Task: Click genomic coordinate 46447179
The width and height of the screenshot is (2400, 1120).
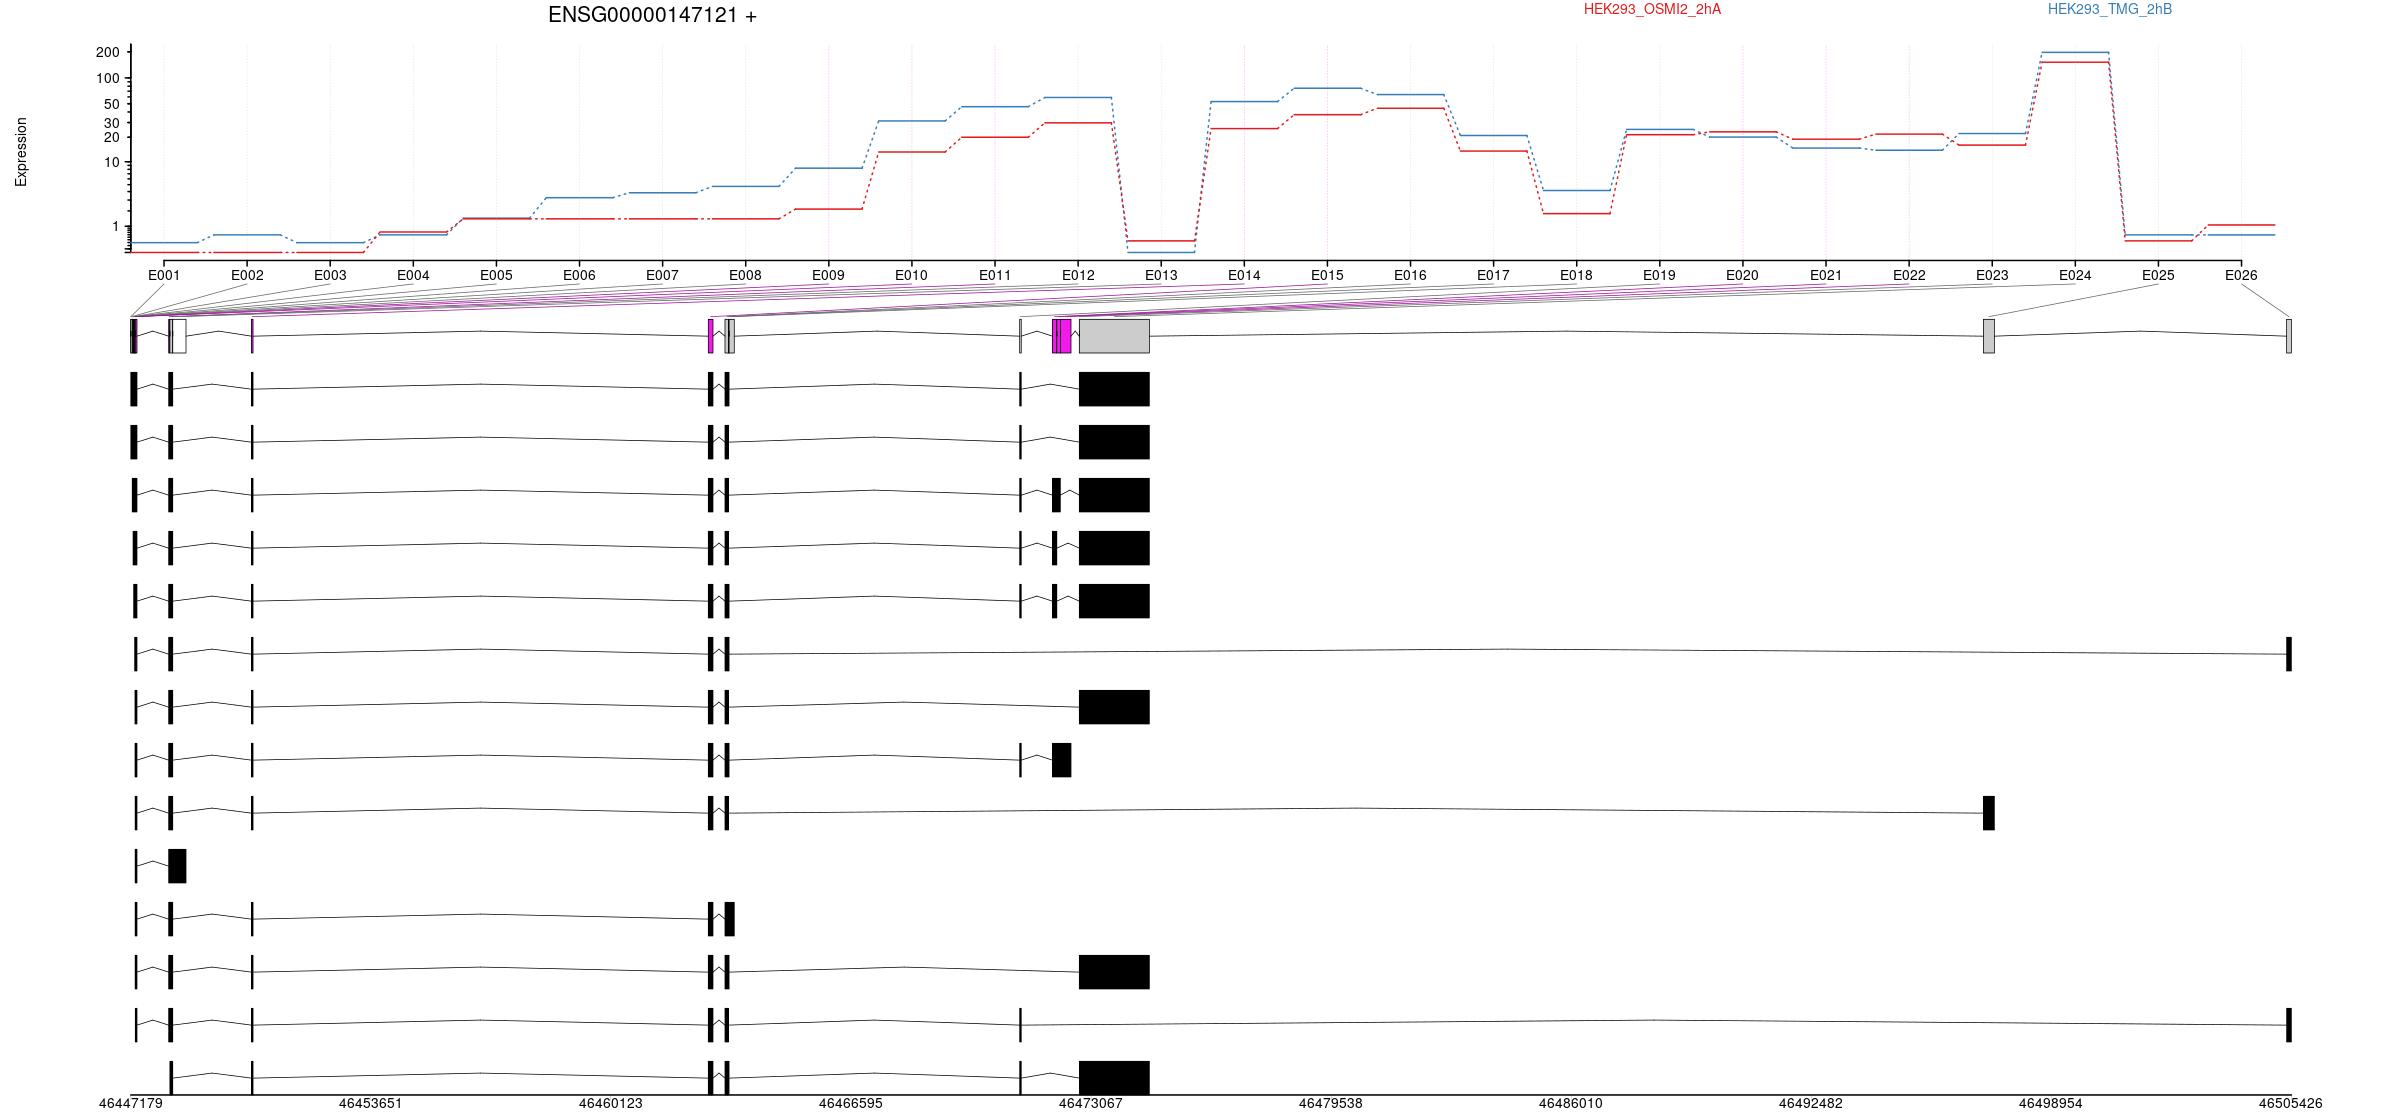Action: 131,1103
